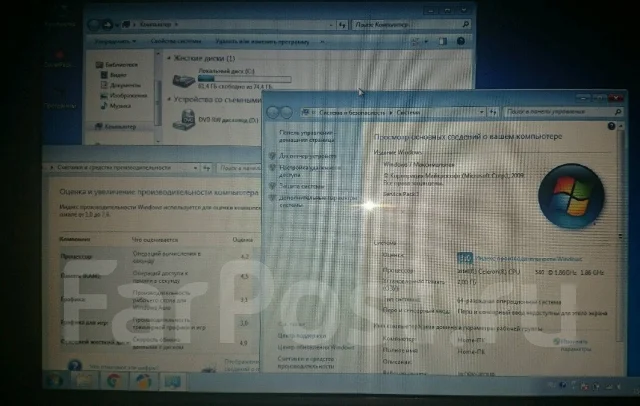Image resolution: width=640 pixels, height=406 pixels.
Task: Open Дополнительные параметры системы link
Action: pos(318,201)
